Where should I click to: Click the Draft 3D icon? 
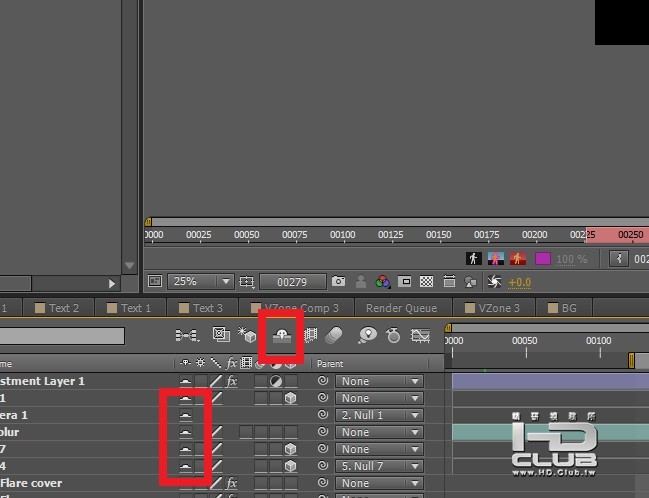(247, 334)
